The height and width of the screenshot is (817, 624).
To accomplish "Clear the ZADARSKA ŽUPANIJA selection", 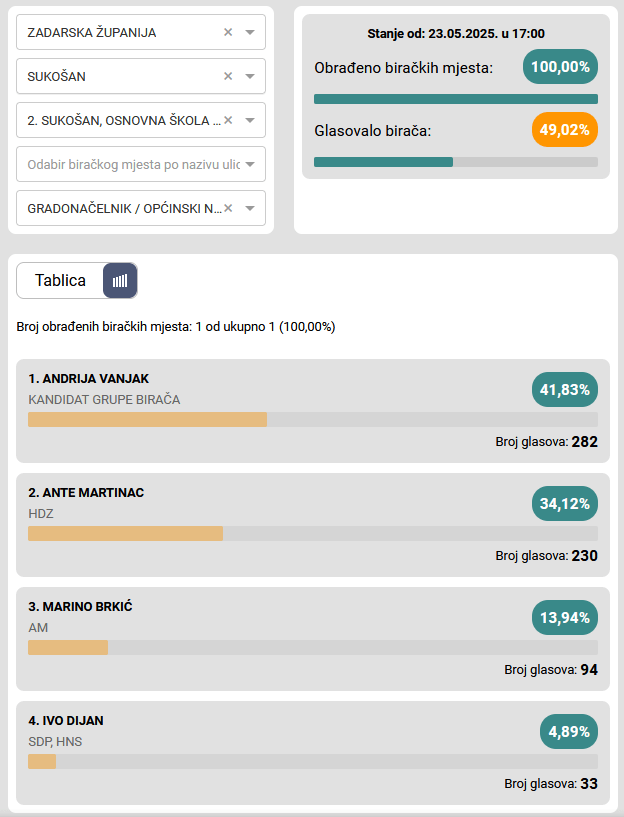I will [228, 32].
